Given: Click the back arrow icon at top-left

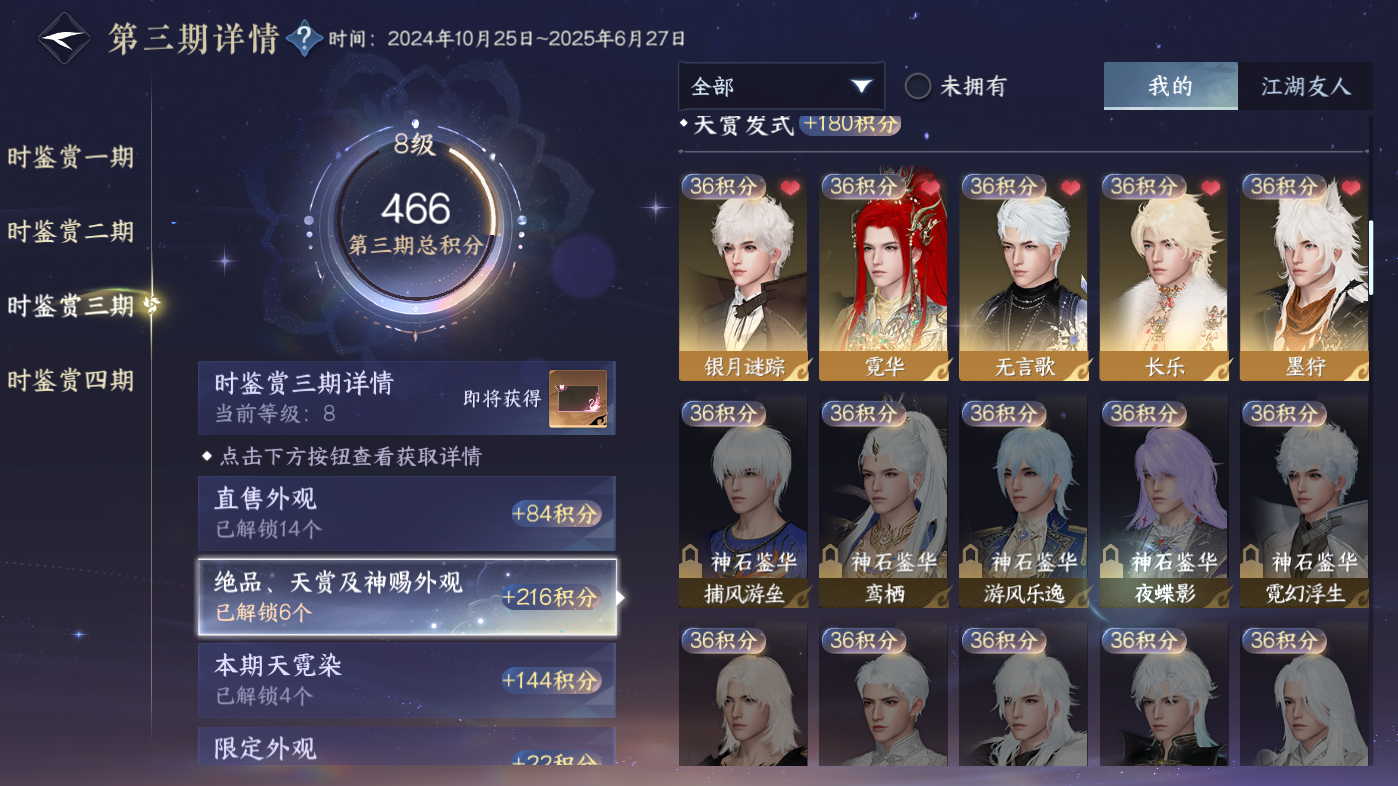Looking at the screenshot, I should 63,39.
